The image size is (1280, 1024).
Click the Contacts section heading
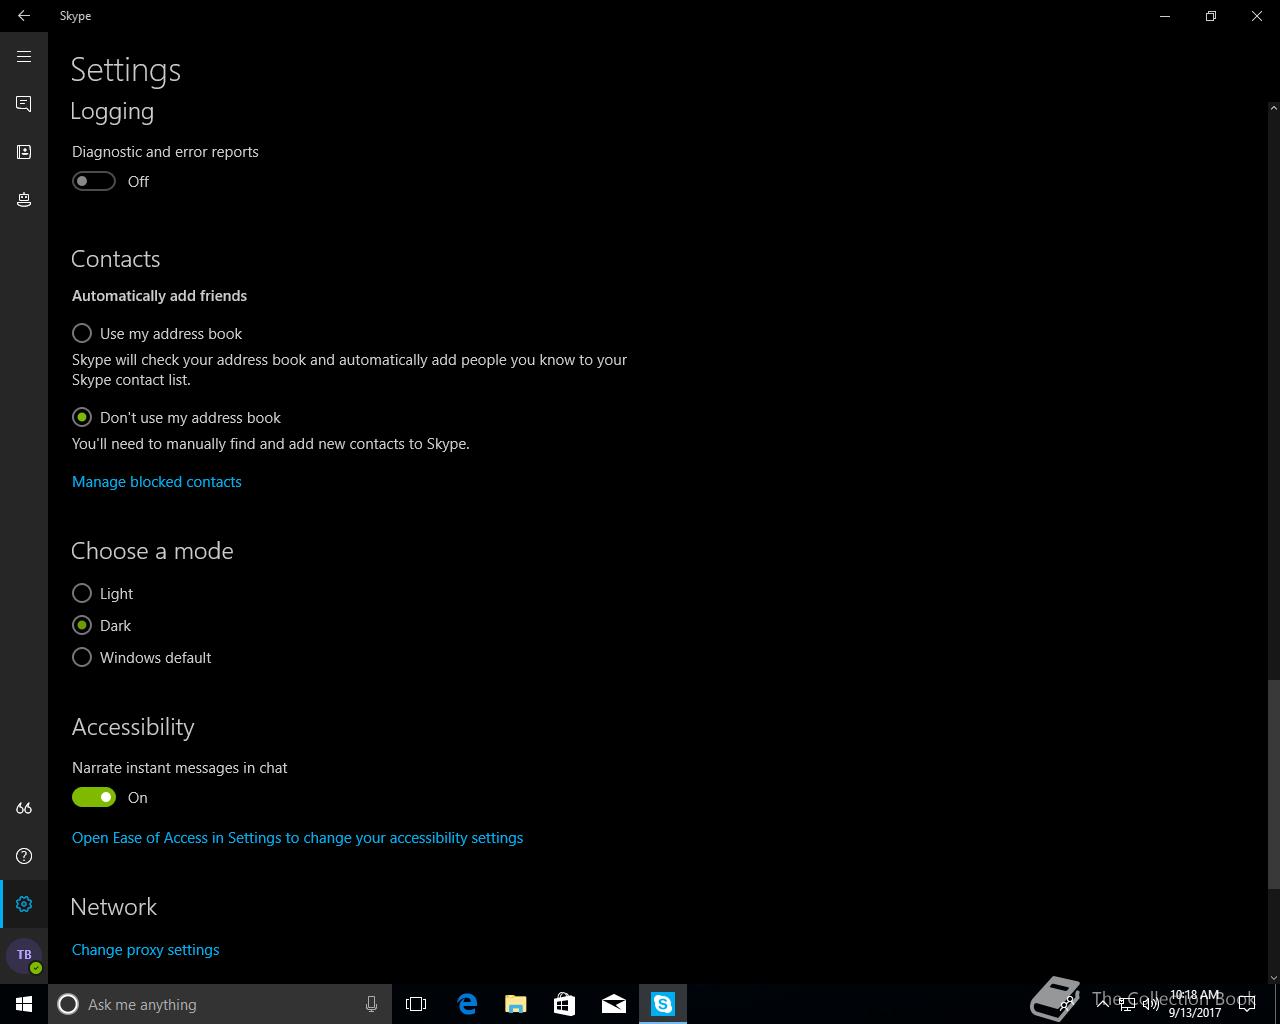pyautogui.click(x=116, y=259)
